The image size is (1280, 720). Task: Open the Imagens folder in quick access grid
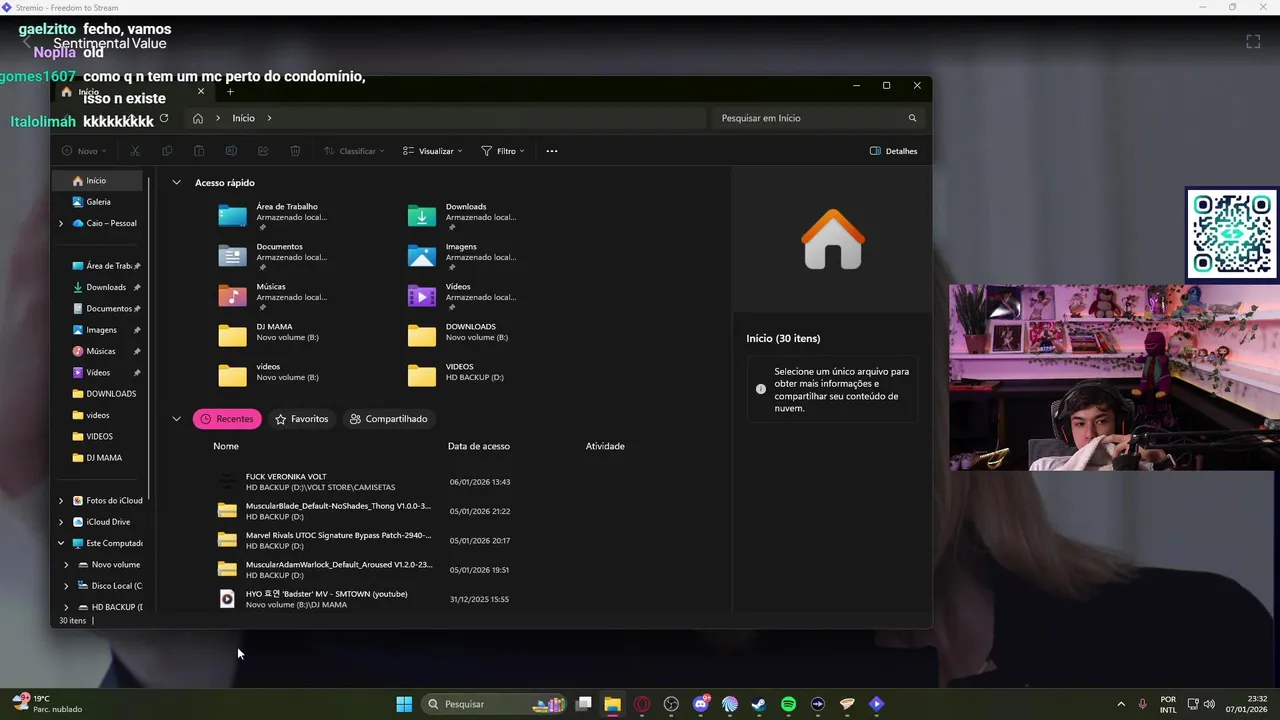tap(463, 256)
